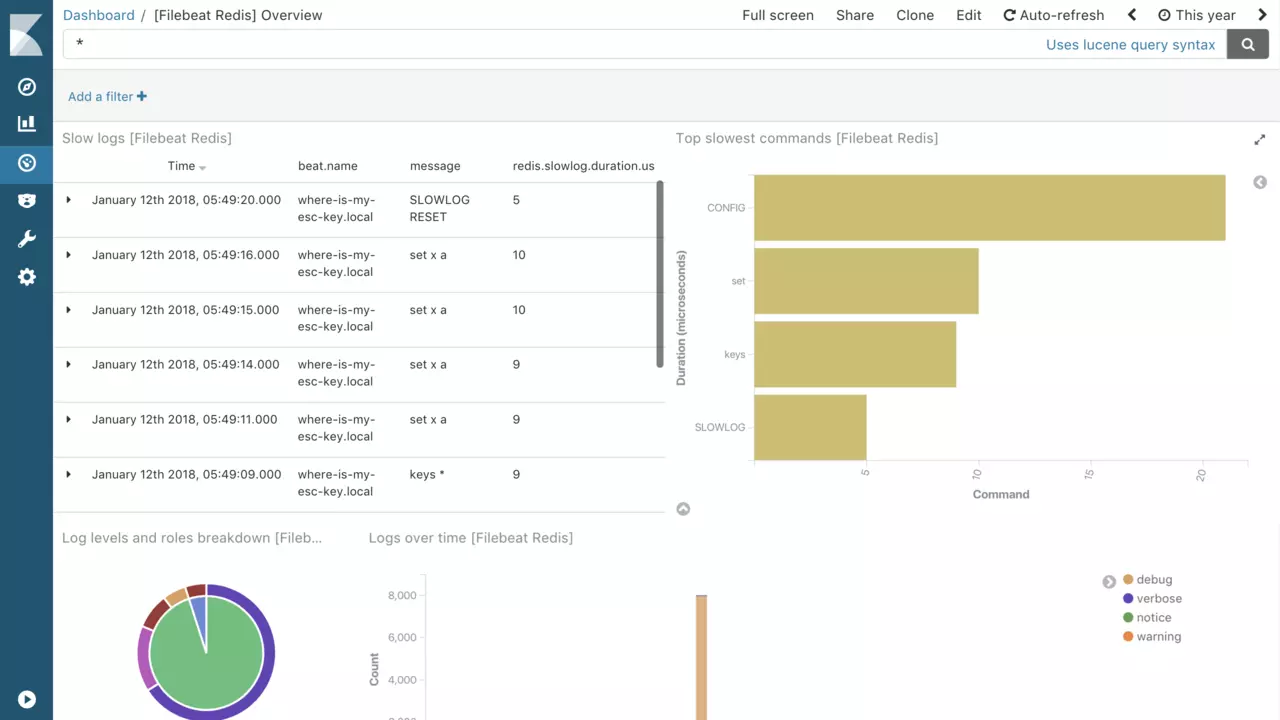Open Visualize via the bar chart sidebar icon

(x=27, y=124)
